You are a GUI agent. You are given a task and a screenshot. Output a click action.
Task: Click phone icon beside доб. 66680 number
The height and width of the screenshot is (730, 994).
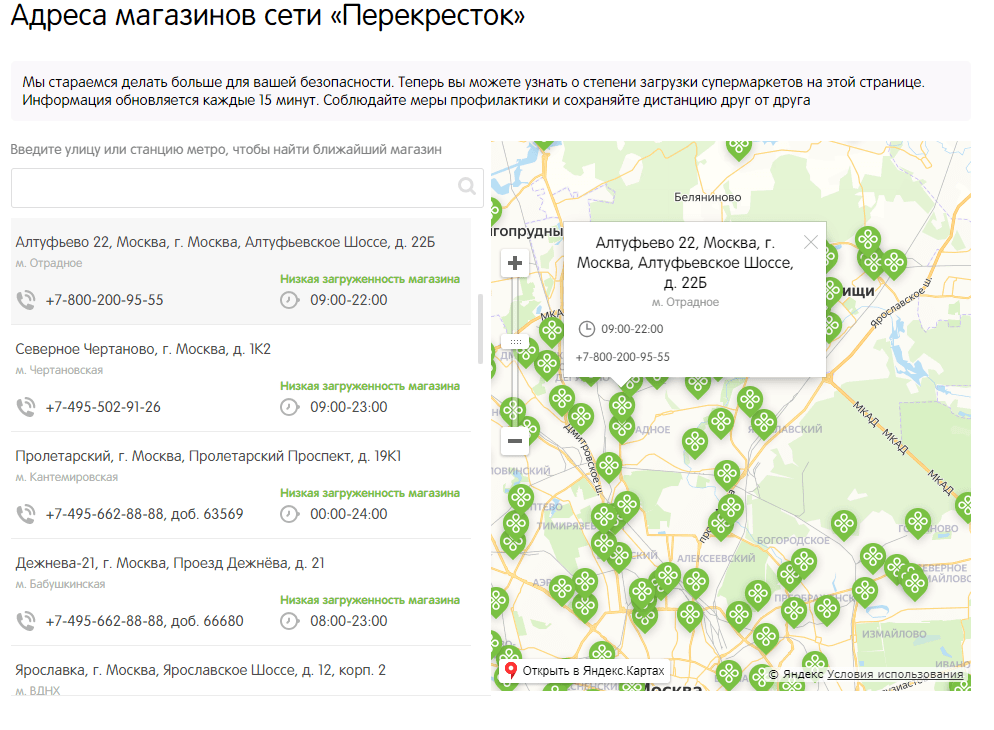[26, 621]
